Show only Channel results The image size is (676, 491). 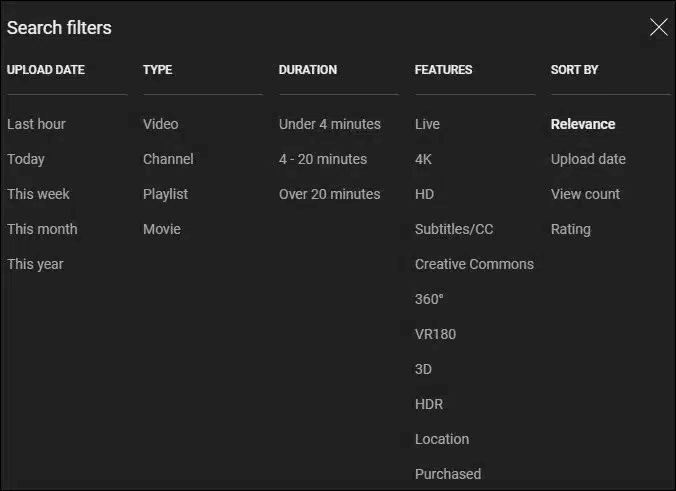168,159
